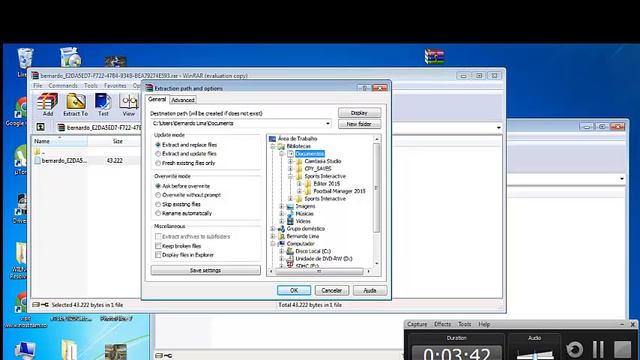Enable Display files in Explorer checkbox

coord(158,255)
